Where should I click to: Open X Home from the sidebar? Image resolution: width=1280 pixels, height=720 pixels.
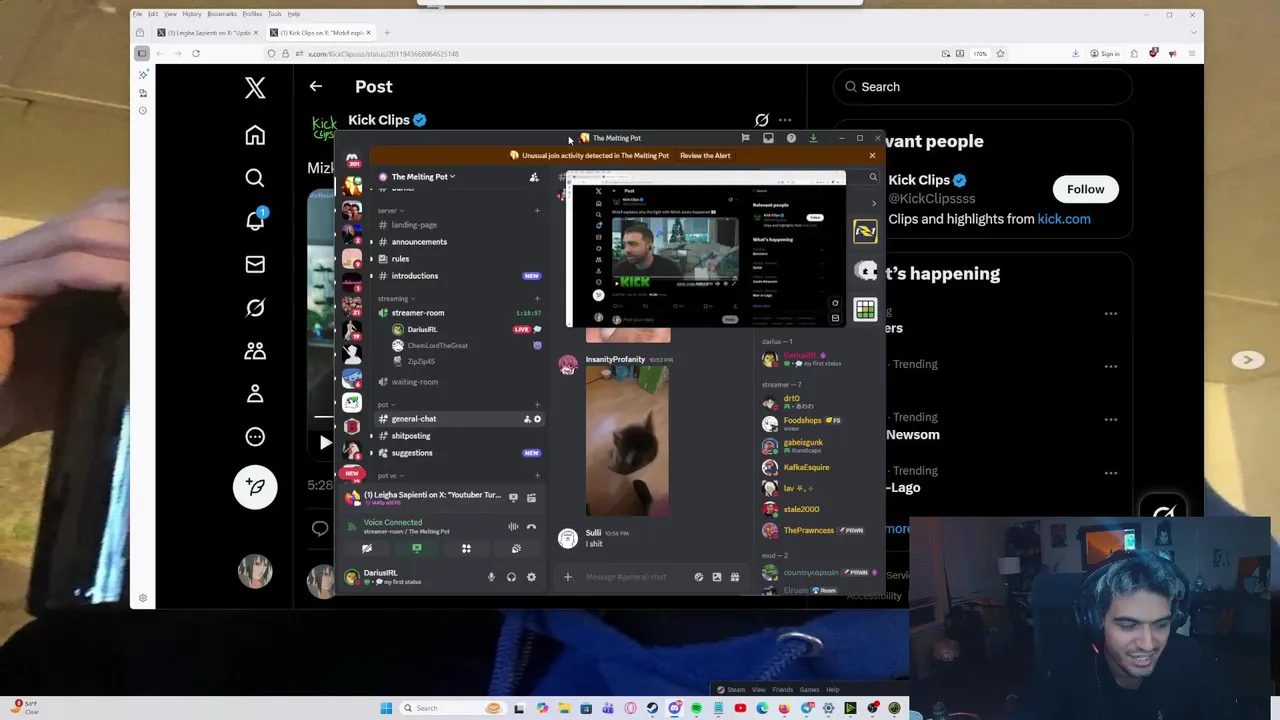click(x=255, y=135)
